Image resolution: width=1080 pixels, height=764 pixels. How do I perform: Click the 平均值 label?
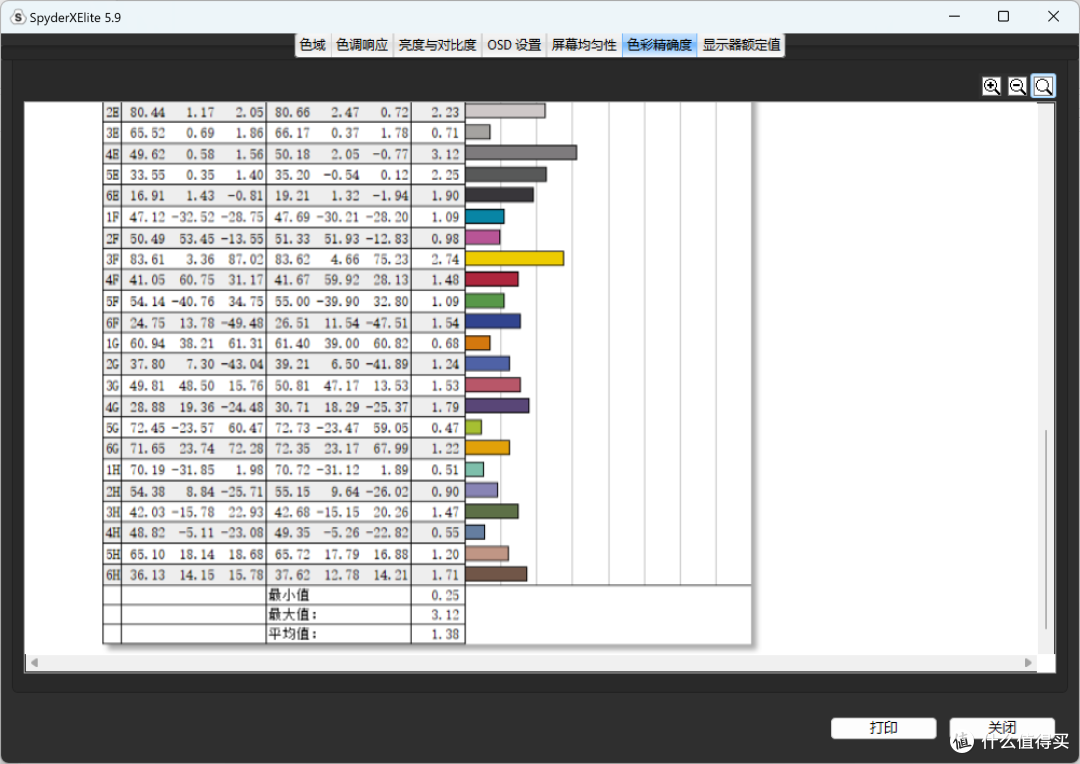tap(293, 634)
